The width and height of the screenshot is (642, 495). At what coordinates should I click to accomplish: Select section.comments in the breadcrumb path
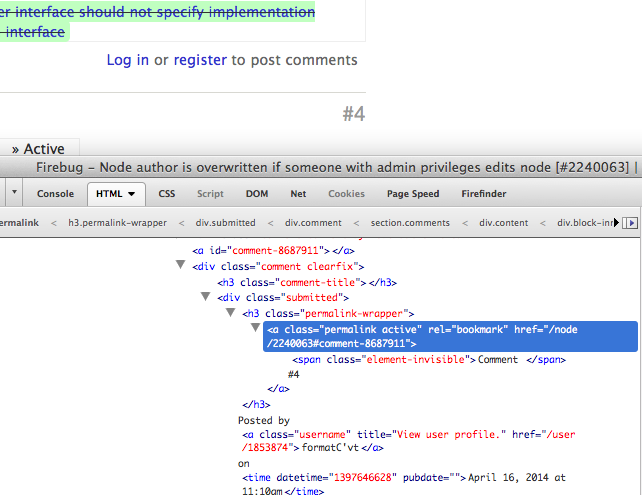[410, 223]
